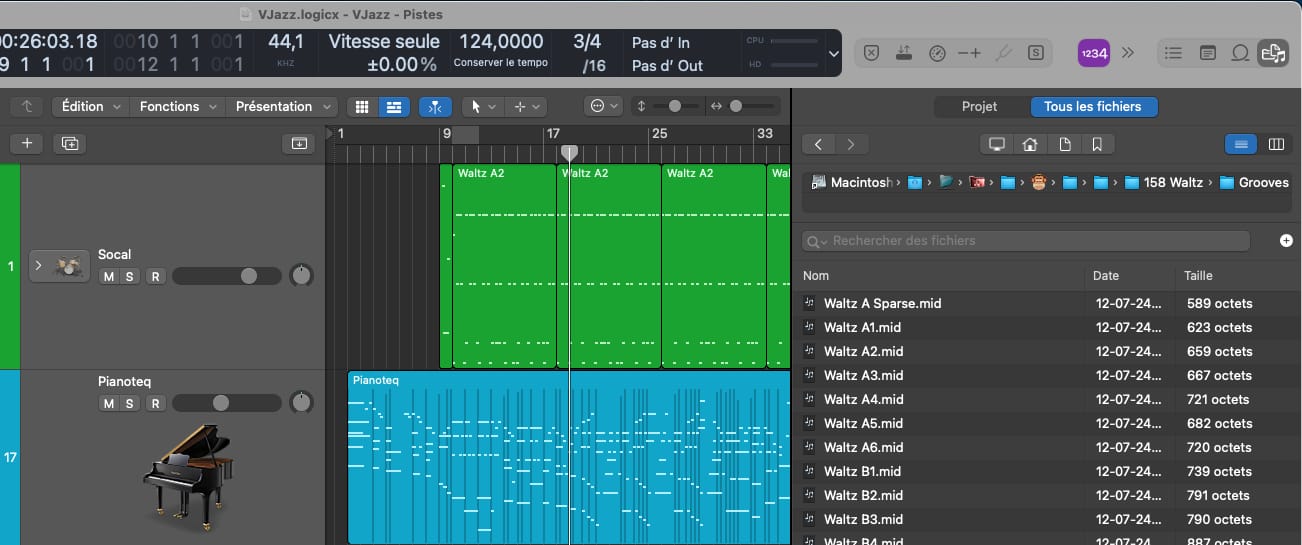Open the Présentation menu
Screen dimensions: 1302x545
click(283, 106)
